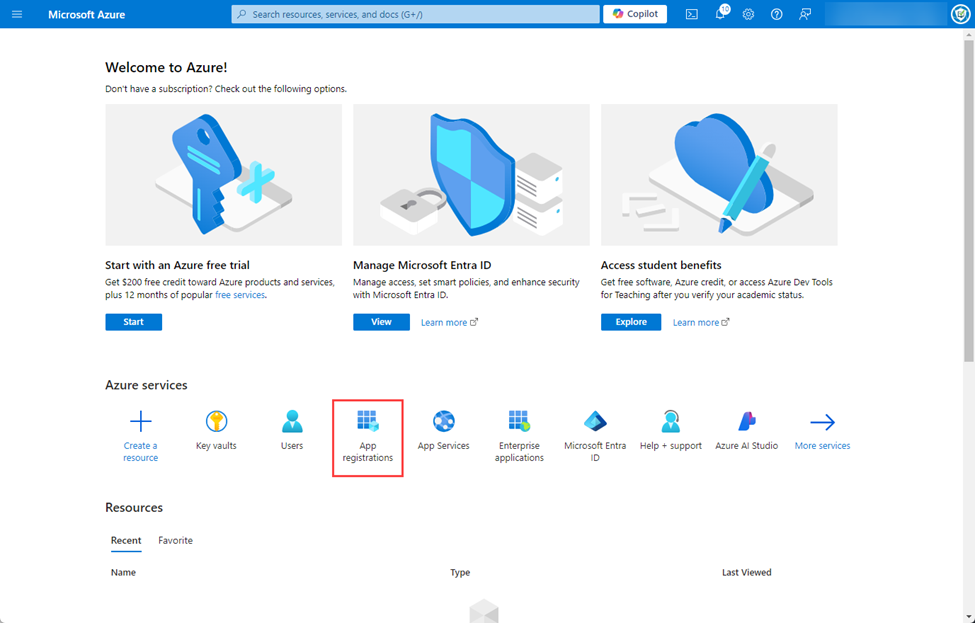Open the Help + support lifering icon
The height and width of the screenshot is (623, 975).
[670, 421]
